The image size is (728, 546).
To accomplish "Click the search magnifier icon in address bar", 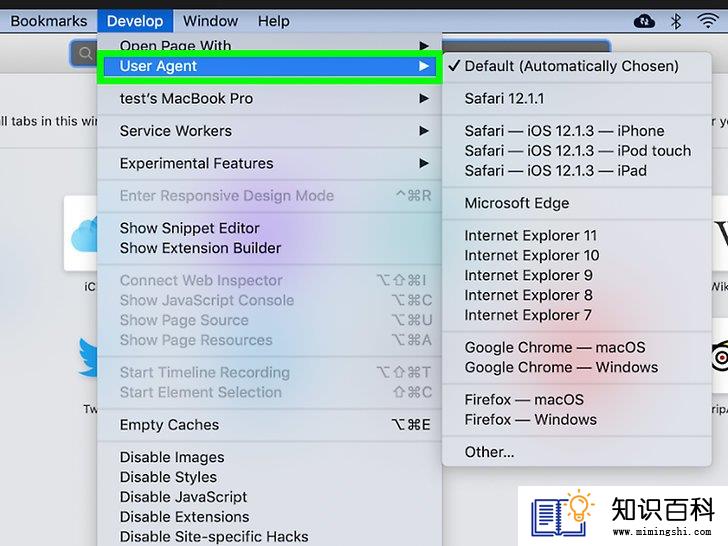I will pos(85,53).
